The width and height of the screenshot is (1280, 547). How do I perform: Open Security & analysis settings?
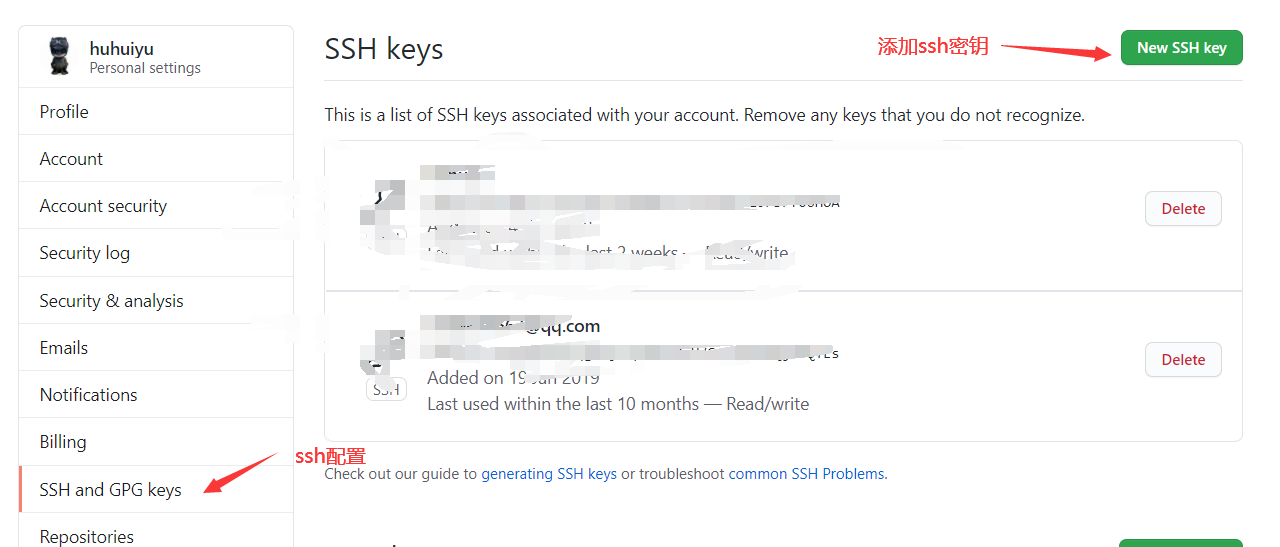point(111,301)
